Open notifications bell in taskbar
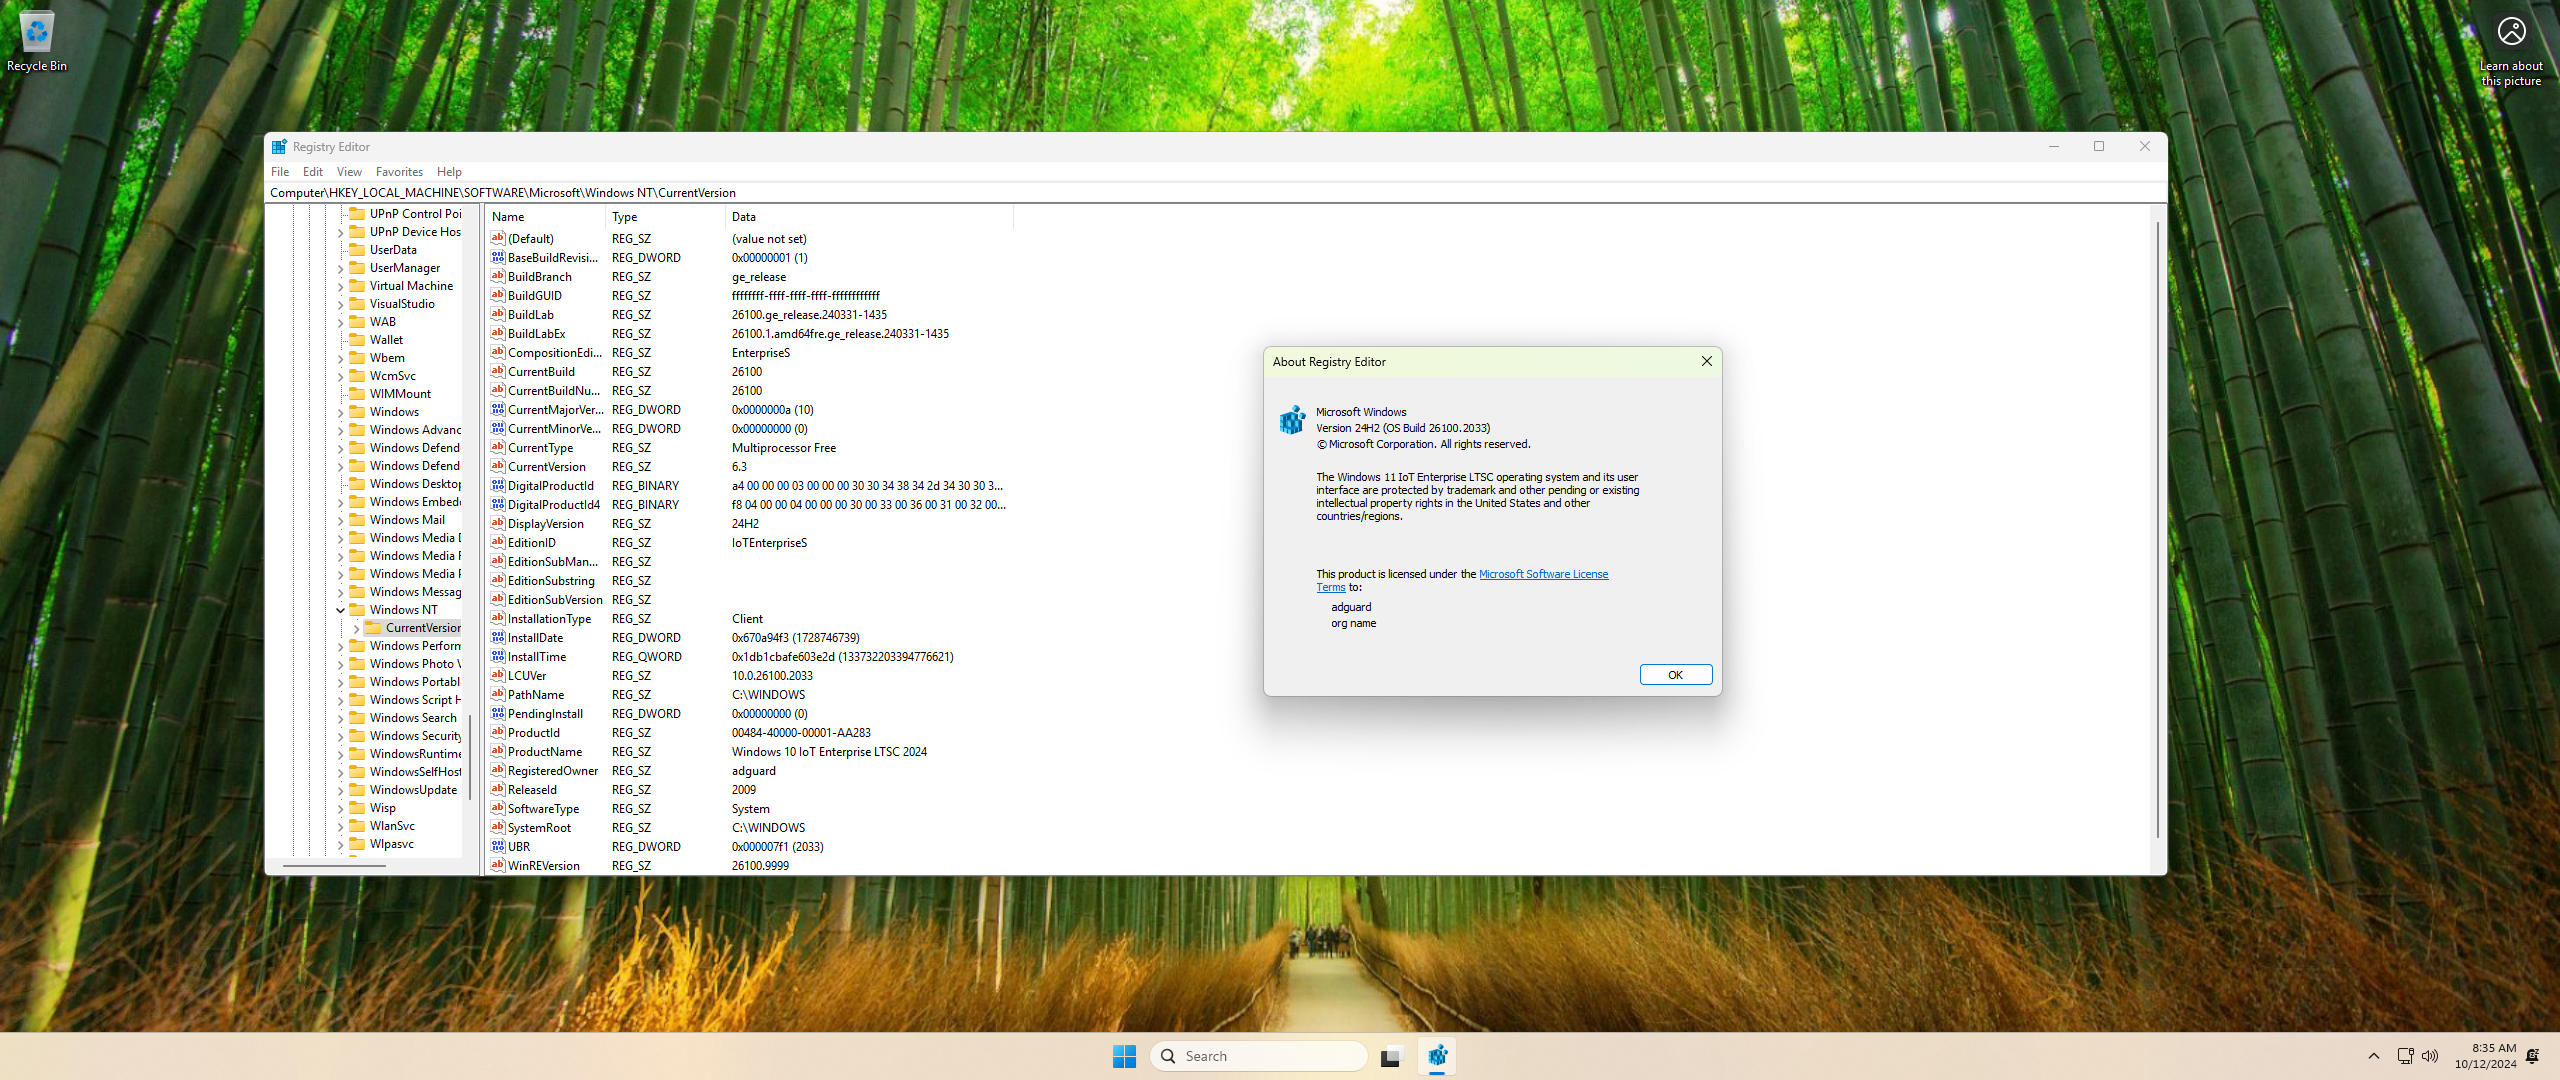This screenshot has height=1080, width=2560. pyautogui.click(x=2532, y=1056)
